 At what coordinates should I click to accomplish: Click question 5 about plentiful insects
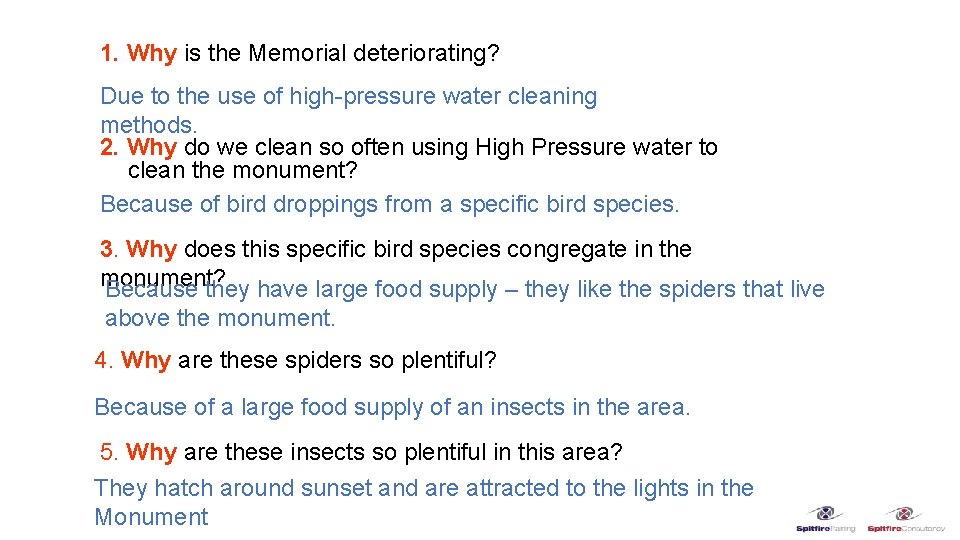point(361,452)
